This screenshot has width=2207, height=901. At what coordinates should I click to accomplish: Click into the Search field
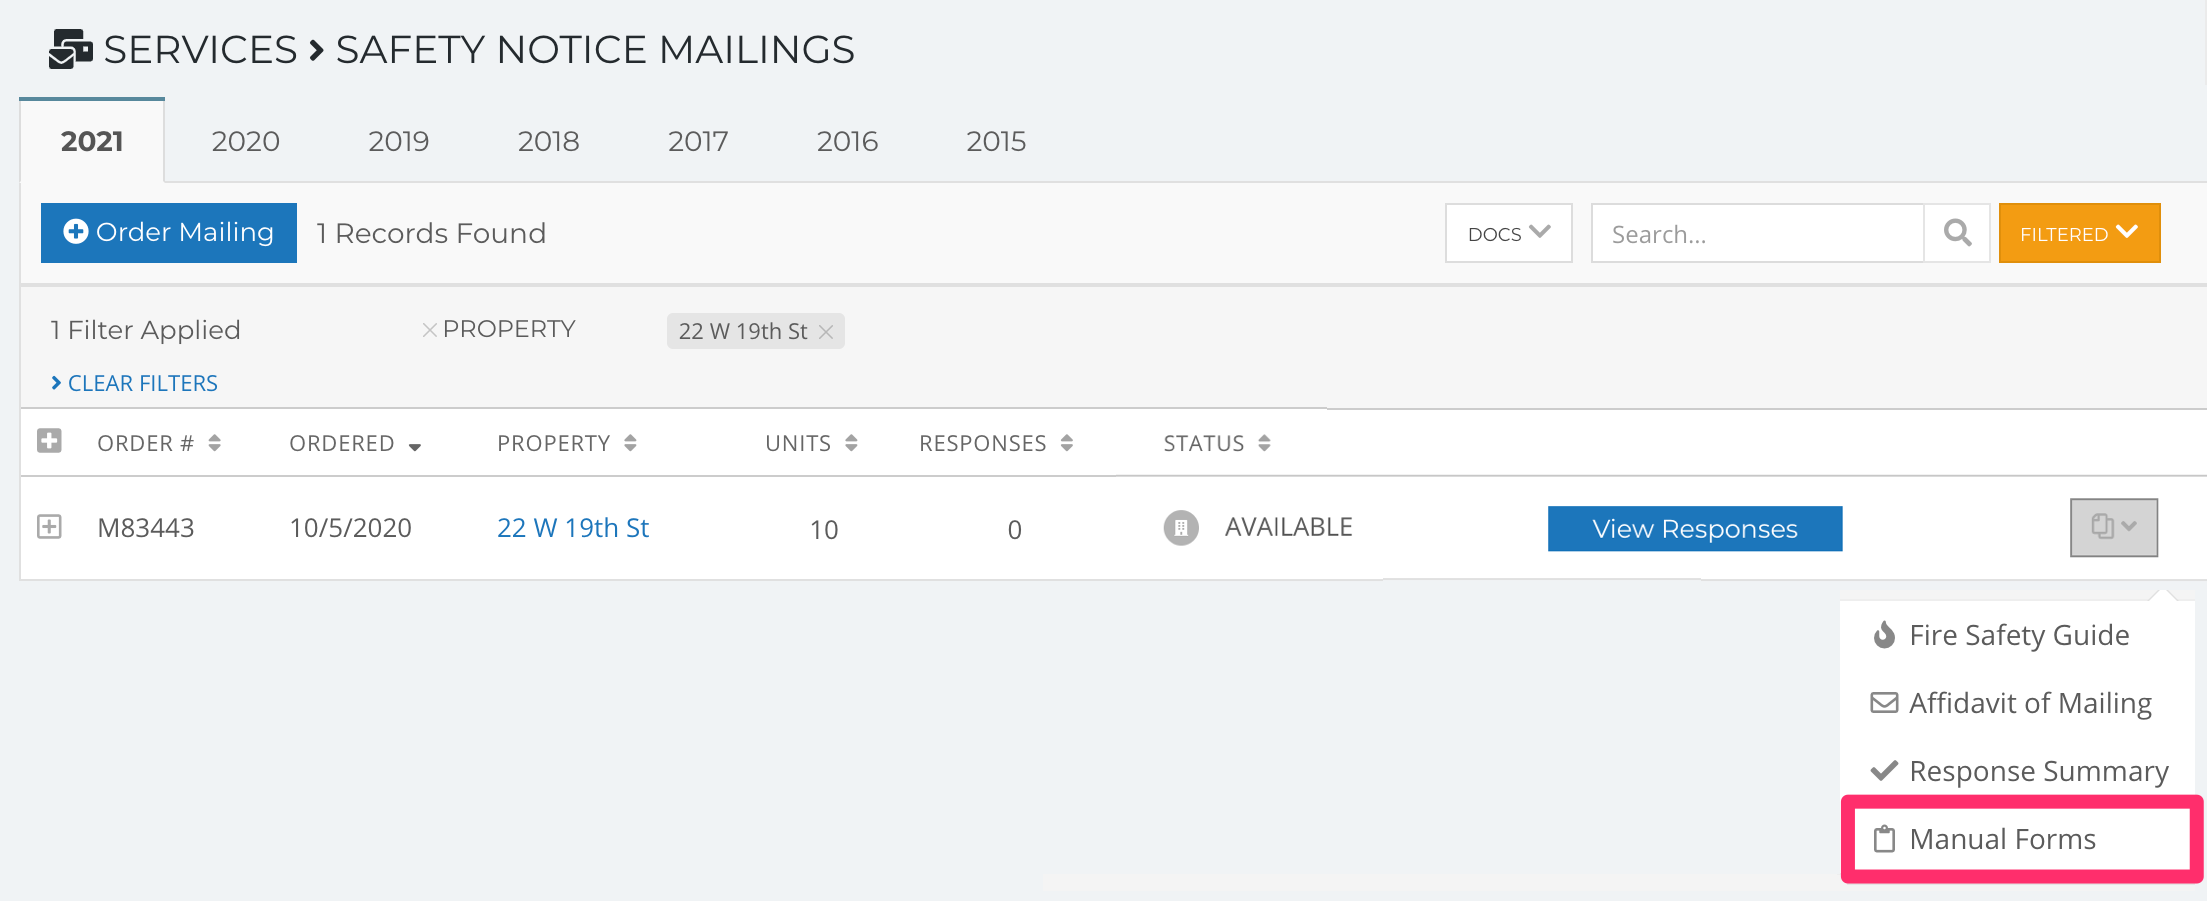1757,233
